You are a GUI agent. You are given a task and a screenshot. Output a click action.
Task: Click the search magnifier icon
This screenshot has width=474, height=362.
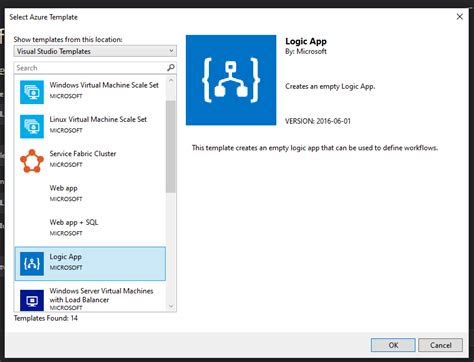point(171,68)
